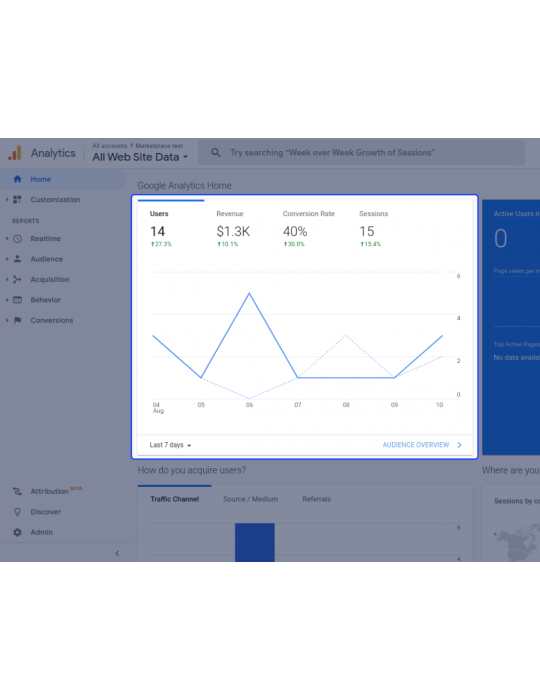540x700 pixels.
Task: Click the Google Analytics Home heading
Action: (184, 185)
